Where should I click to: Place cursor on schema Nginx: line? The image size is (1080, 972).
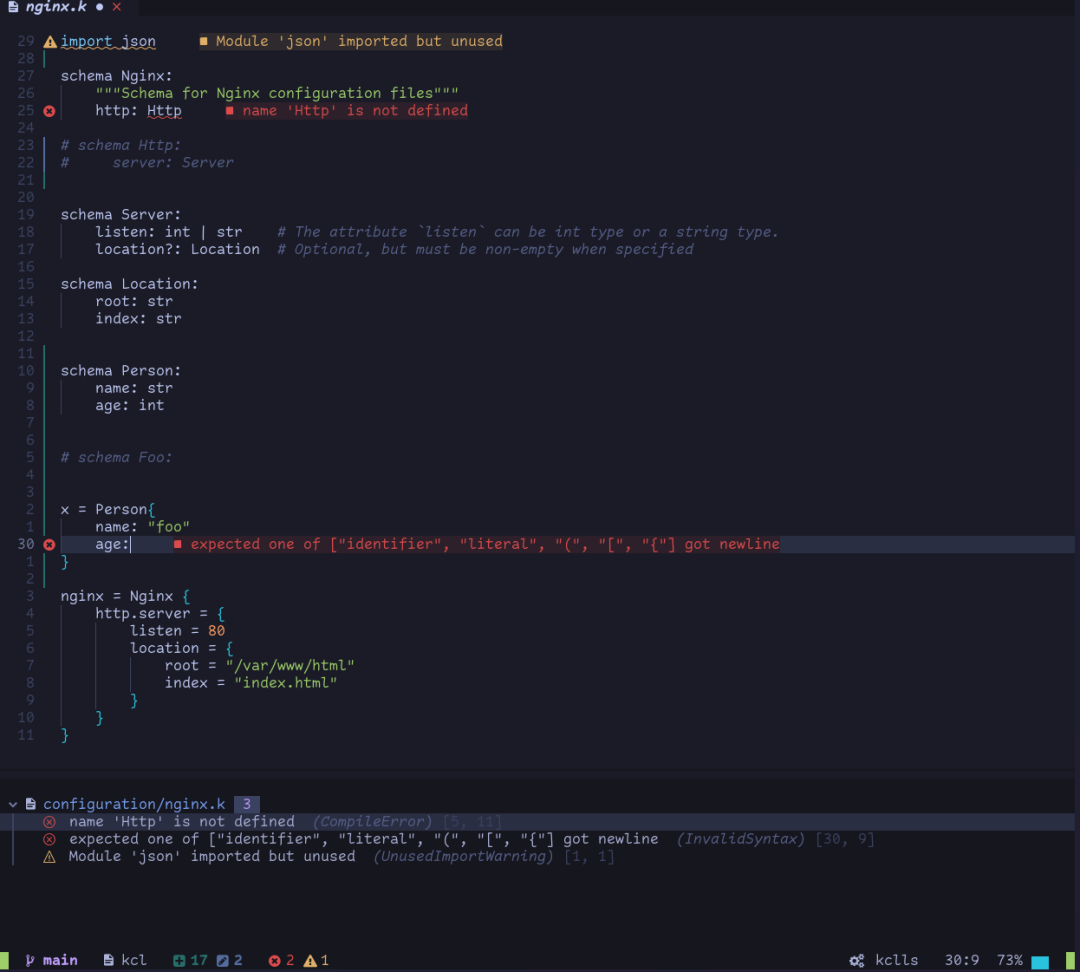(x=116, y=76)
